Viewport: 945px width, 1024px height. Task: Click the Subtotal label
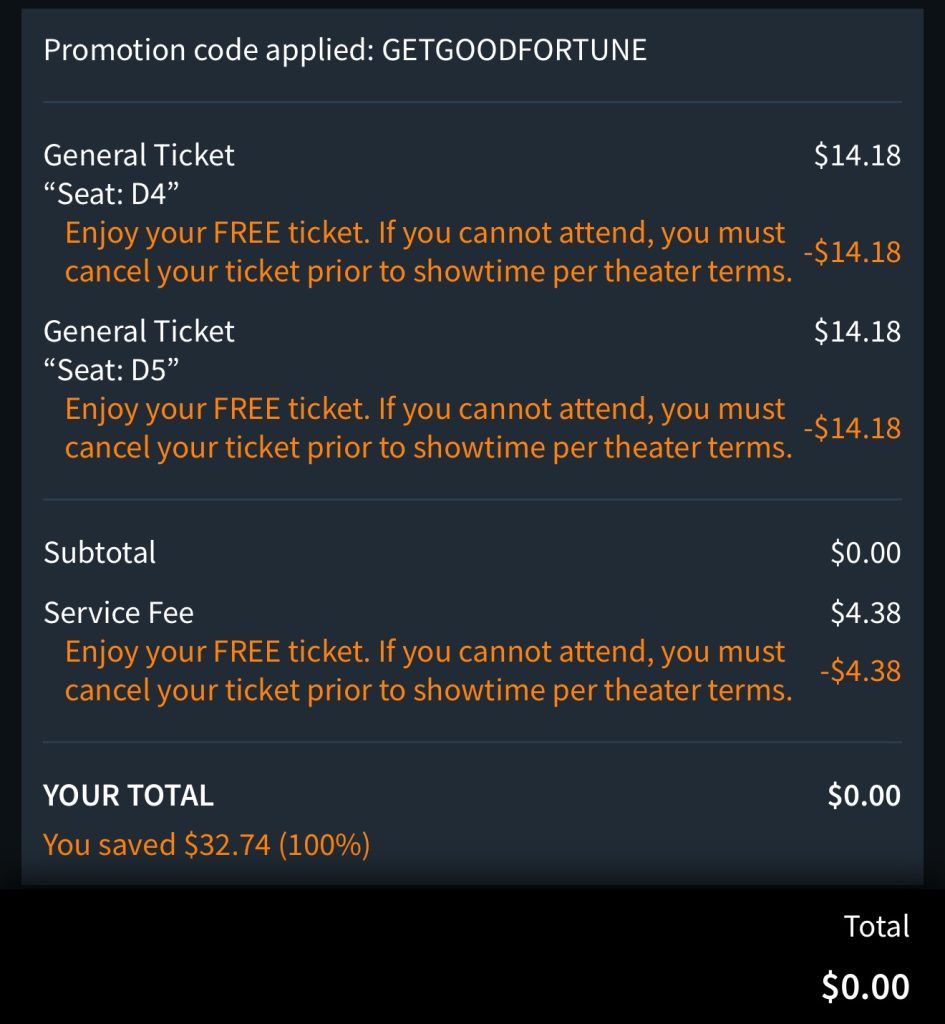point(100,553)
